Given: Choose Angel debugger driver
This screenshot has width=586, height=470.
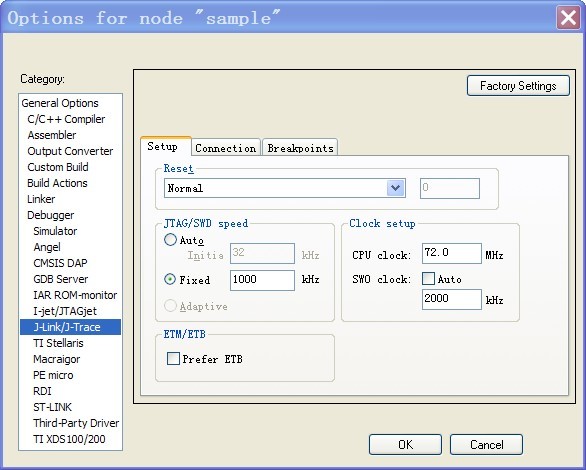Looking at the screenshot, I should pos(47,247).
